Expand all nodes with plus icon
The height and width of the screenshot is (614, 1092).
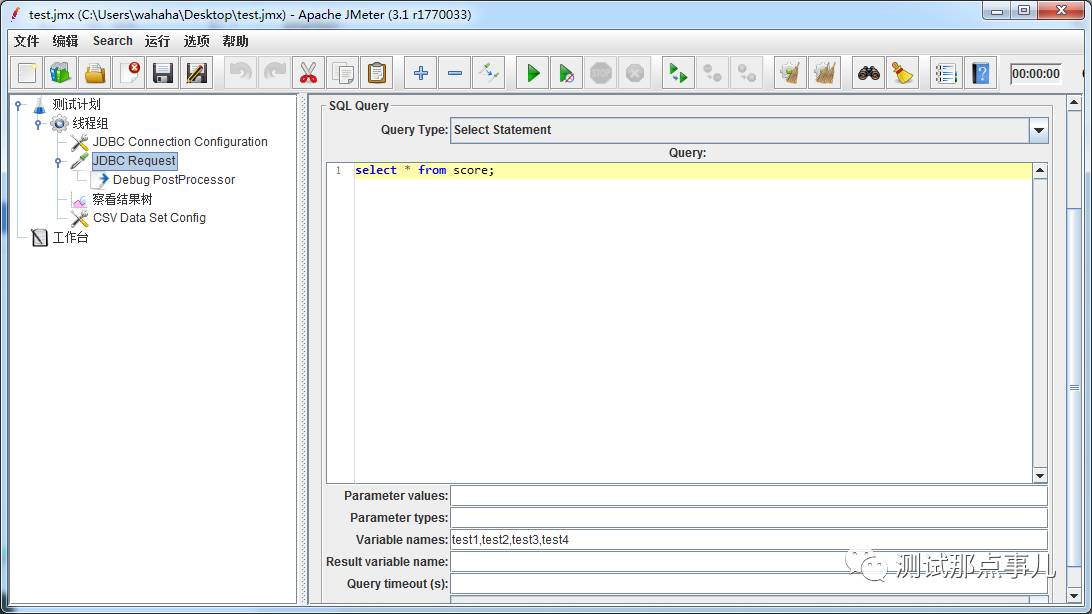421,72
